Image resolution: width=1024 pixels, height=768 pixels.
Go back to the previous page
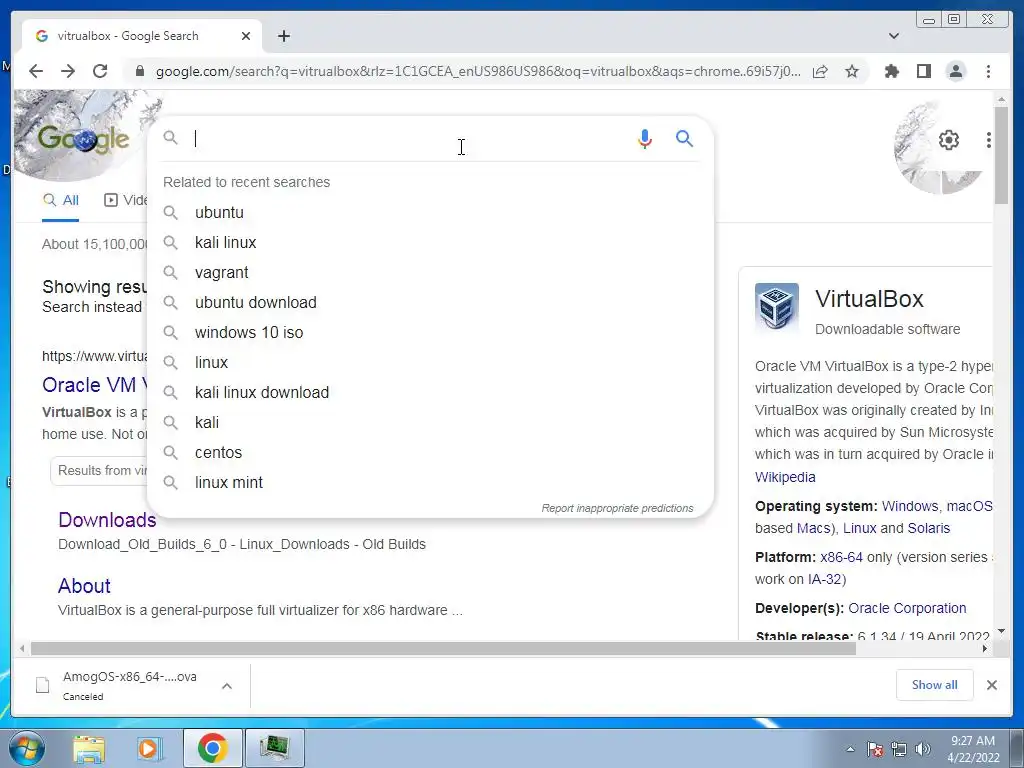pyautogui.click(x=36, y=71)
